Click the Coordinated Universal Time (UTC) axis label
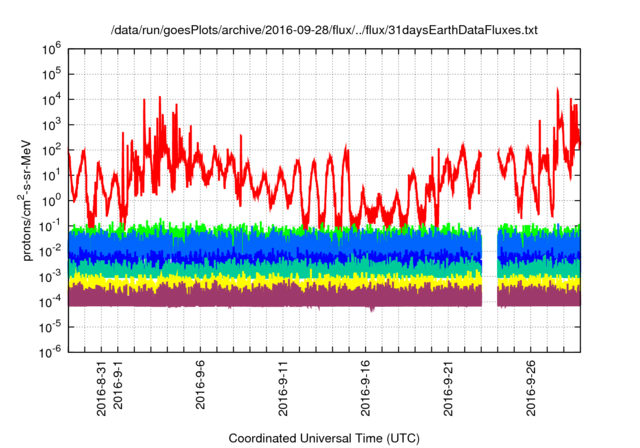640x448 pixels. pyautogui.click(x=323, y=438)
